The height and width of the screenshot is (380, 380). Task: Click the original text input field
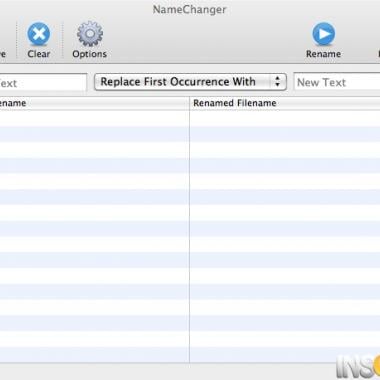[x=43, y=82]
